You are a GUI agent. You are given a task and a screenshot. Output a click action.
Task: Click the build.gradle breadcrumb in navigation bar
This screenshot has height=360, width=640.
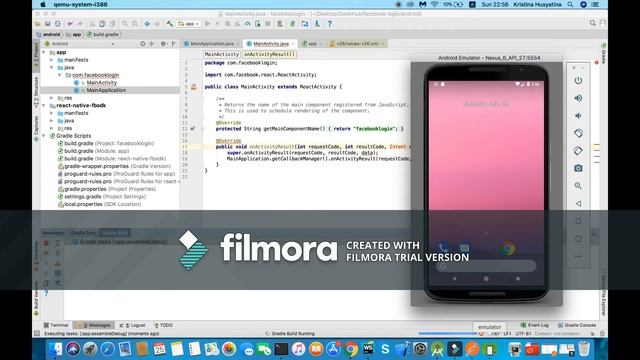103,35
